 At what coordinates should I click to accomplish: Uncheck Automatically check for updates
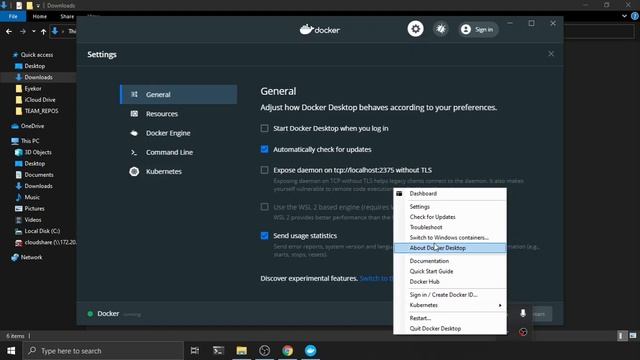pos(264,149)
